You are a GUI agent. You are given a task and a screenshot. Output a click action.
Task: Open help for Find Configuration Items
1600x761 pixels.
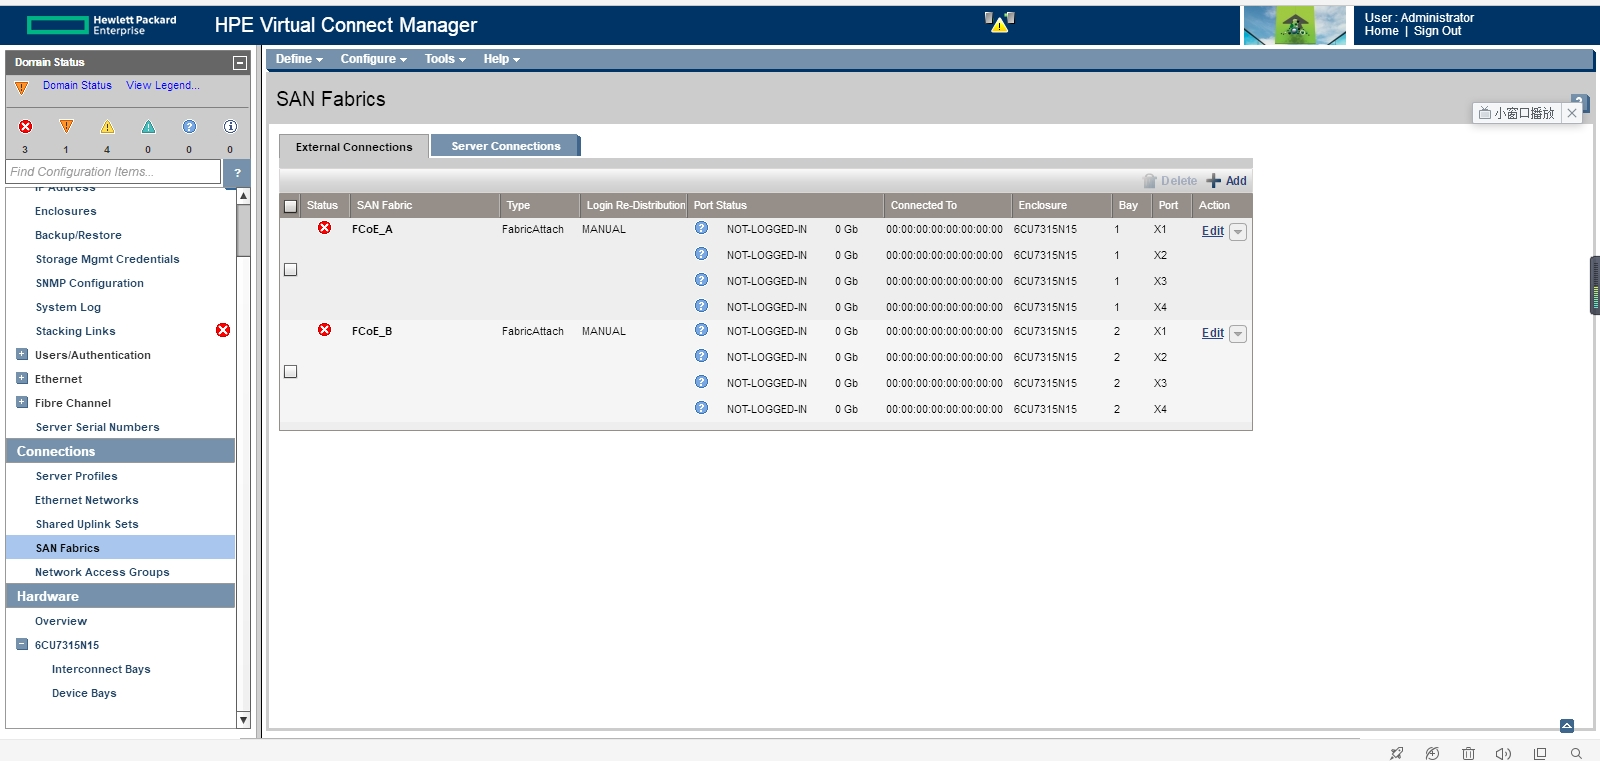point(237,172)
